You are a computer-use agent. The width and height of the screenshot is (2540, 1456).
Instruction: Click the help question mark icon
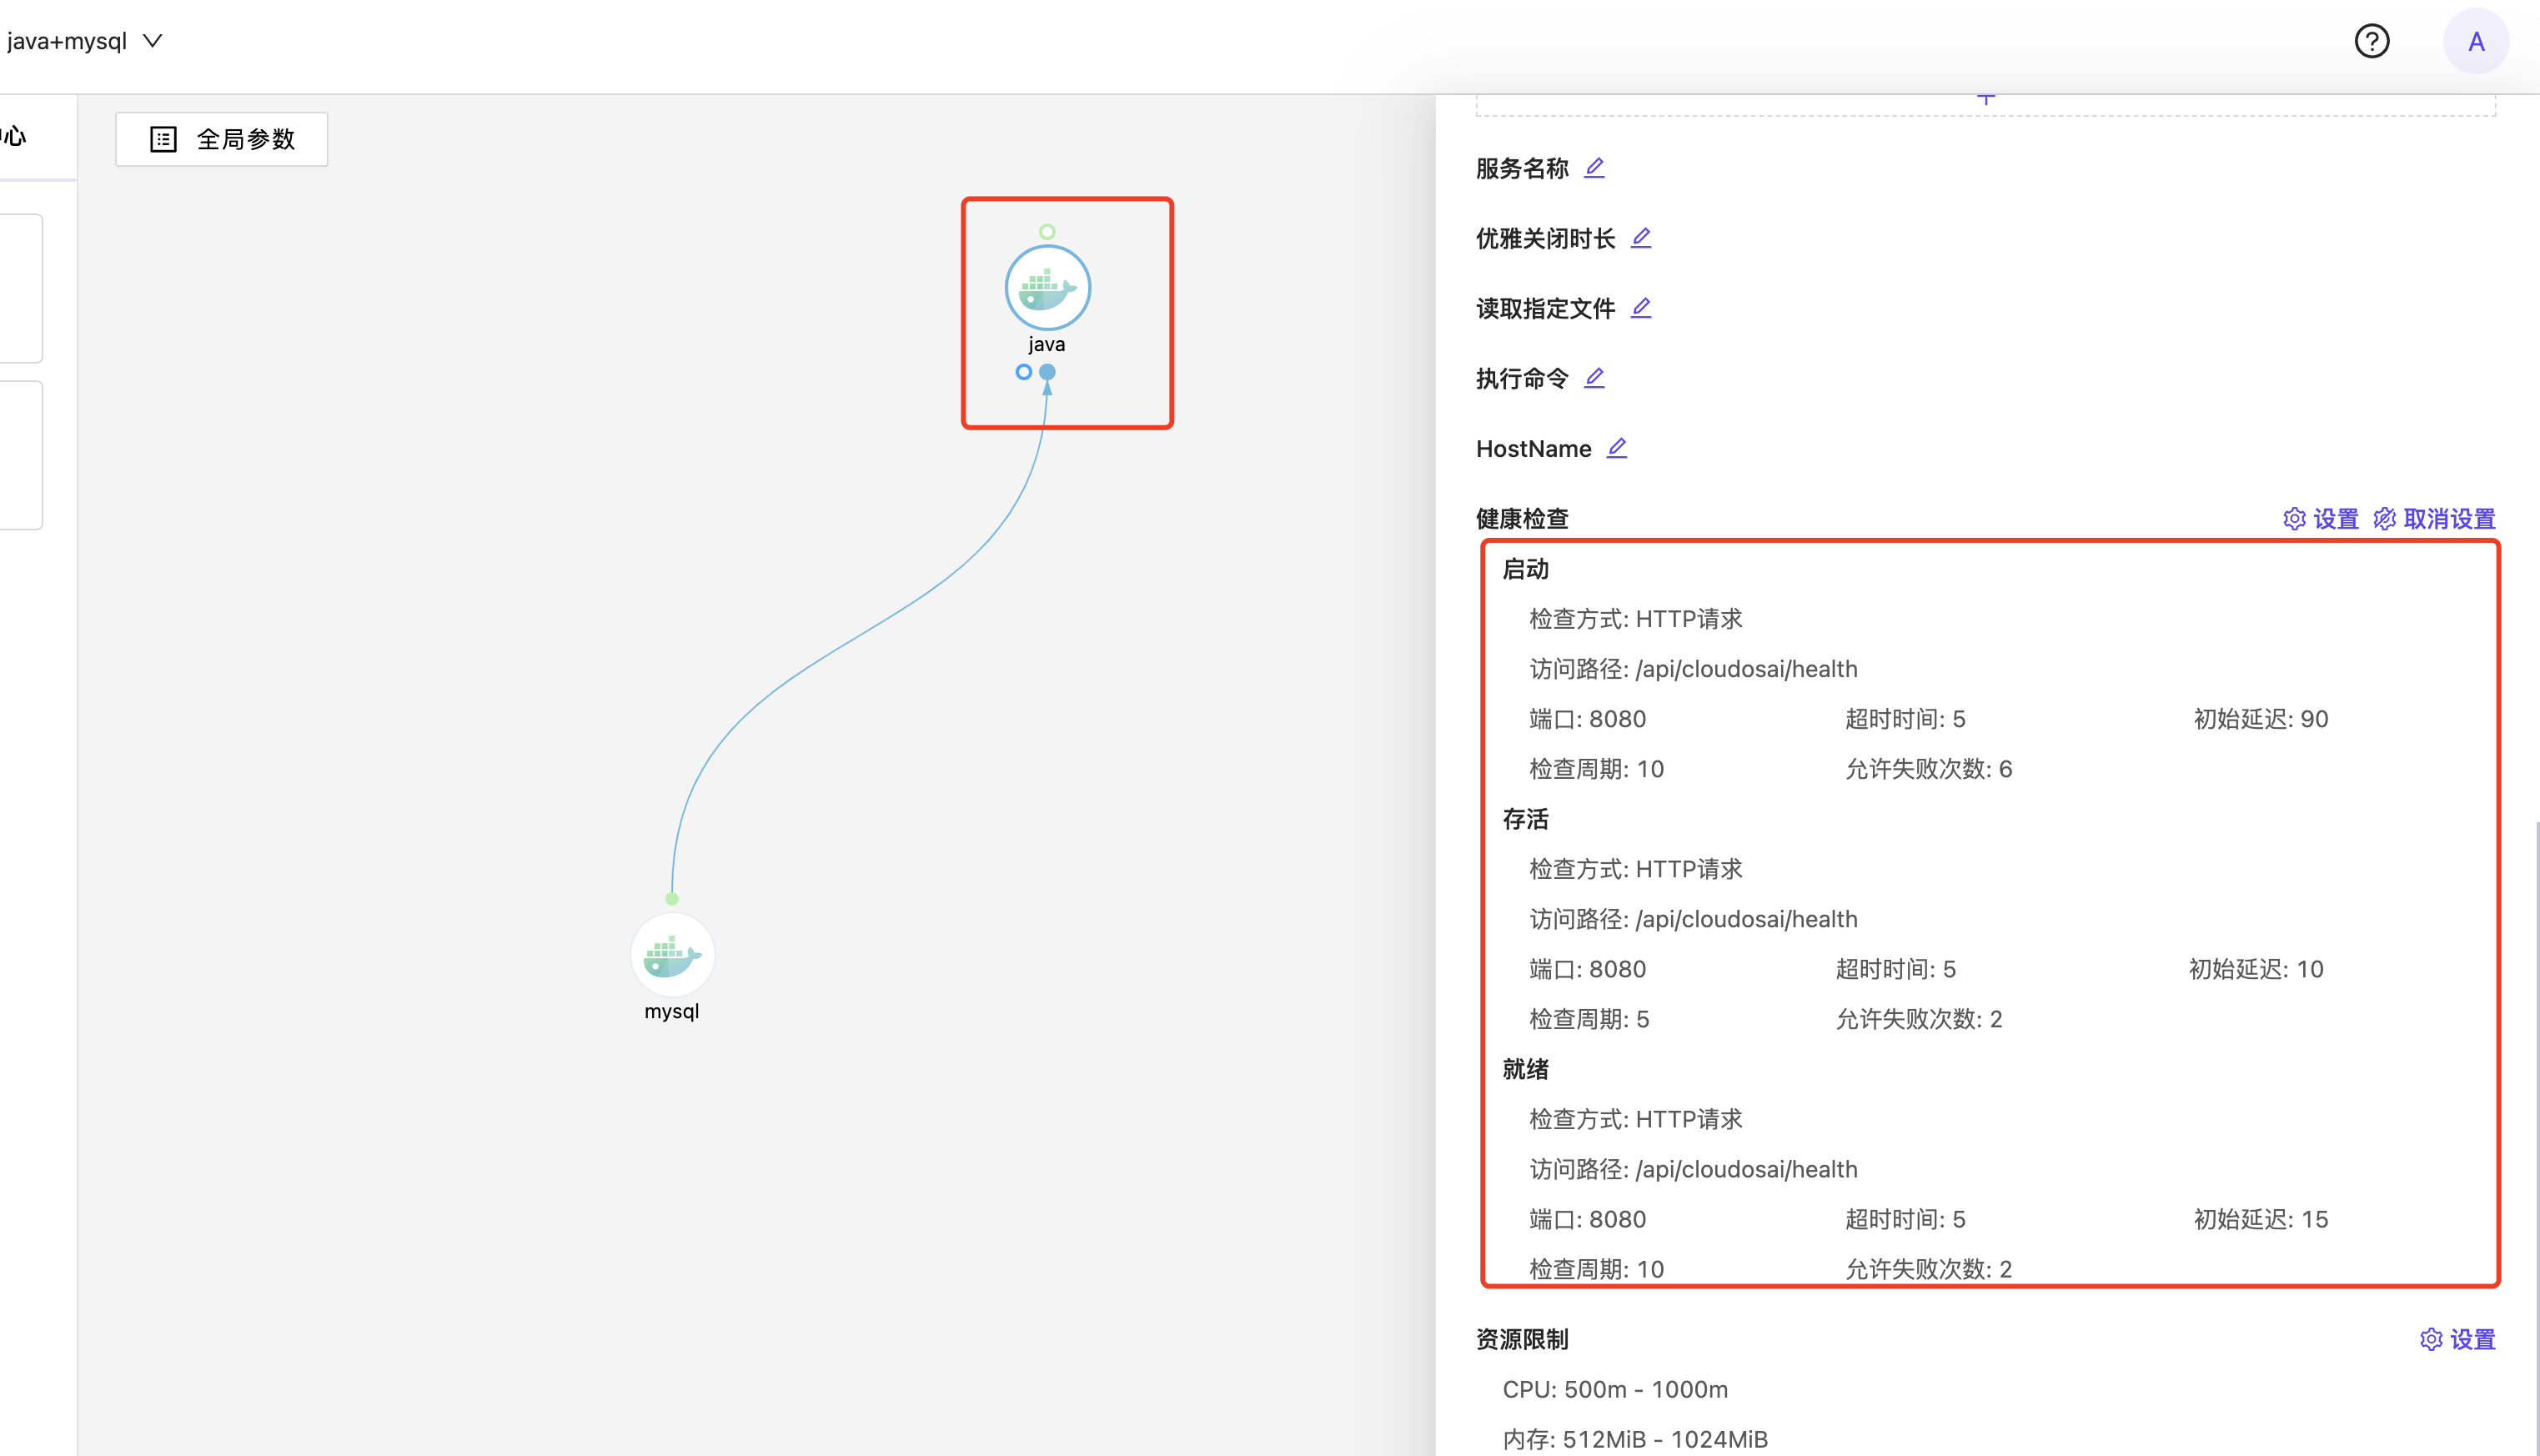(x=2371, y=41)
